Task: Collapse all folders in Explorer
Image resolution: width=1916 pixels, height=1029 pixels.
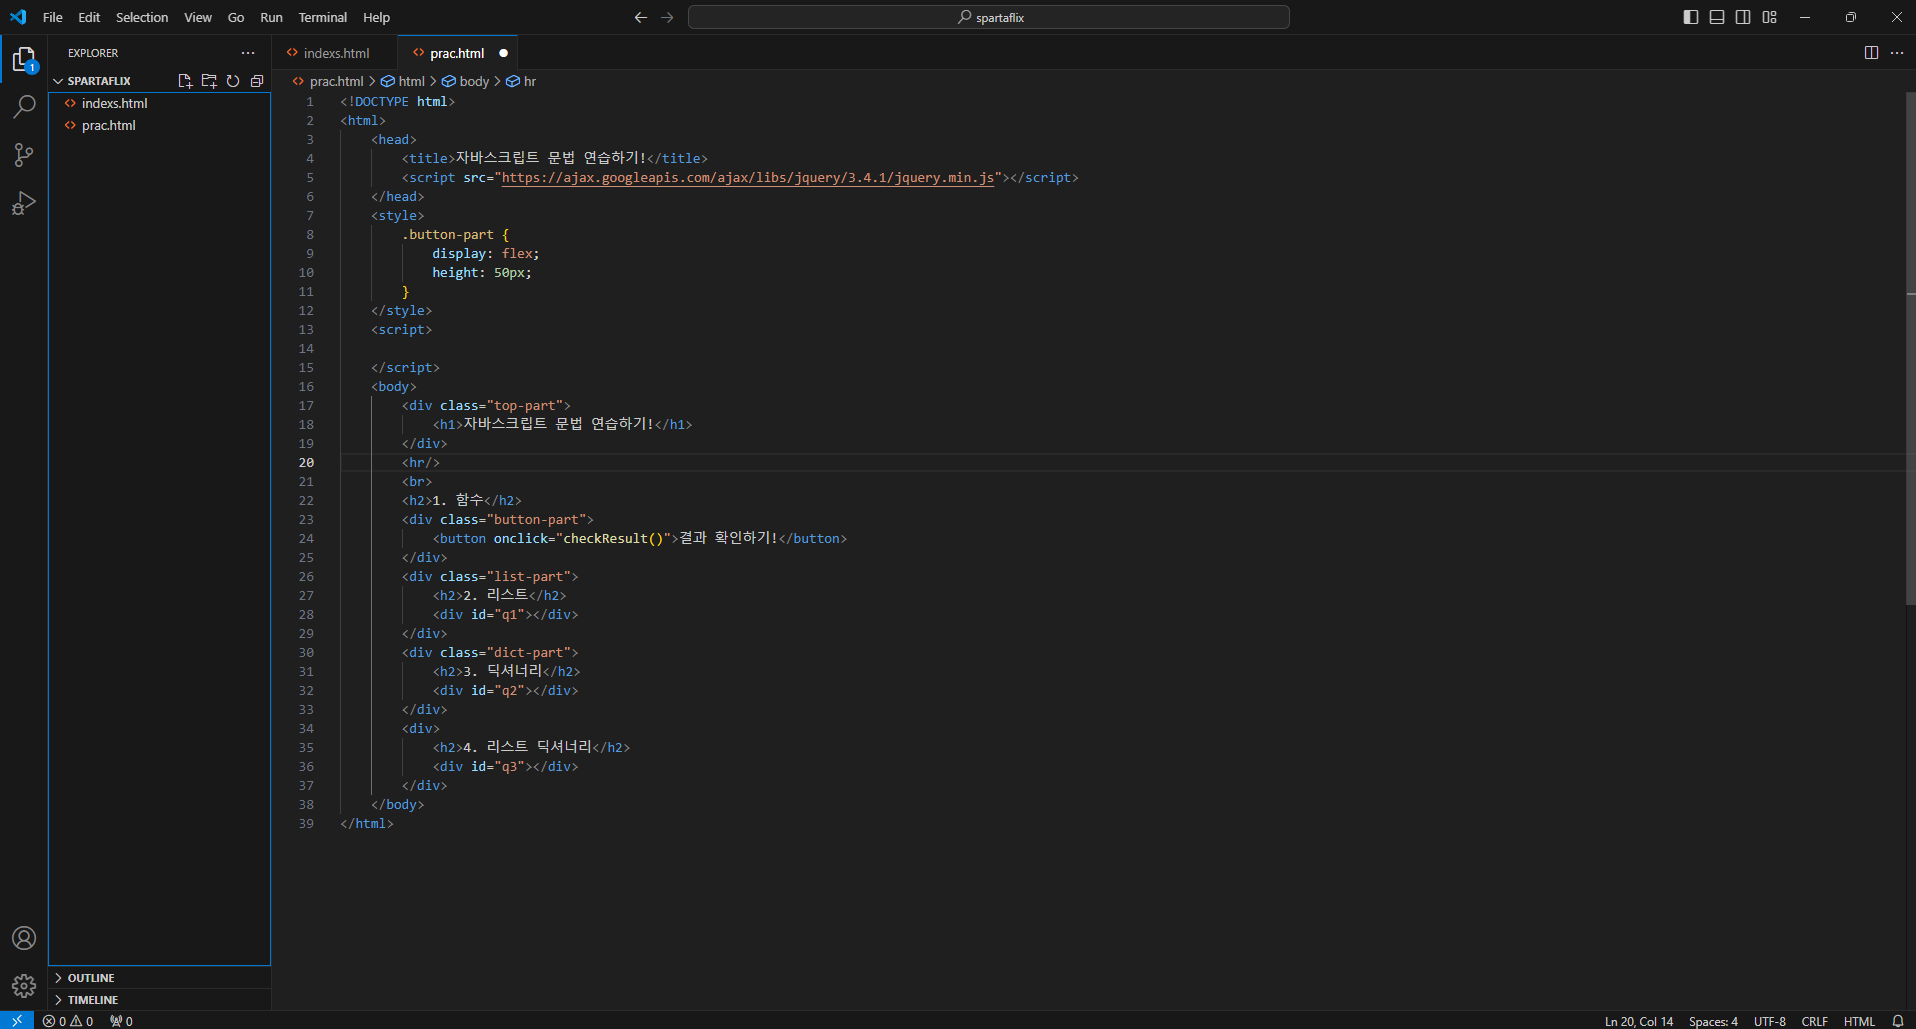Action: click(x=257, y=81)
